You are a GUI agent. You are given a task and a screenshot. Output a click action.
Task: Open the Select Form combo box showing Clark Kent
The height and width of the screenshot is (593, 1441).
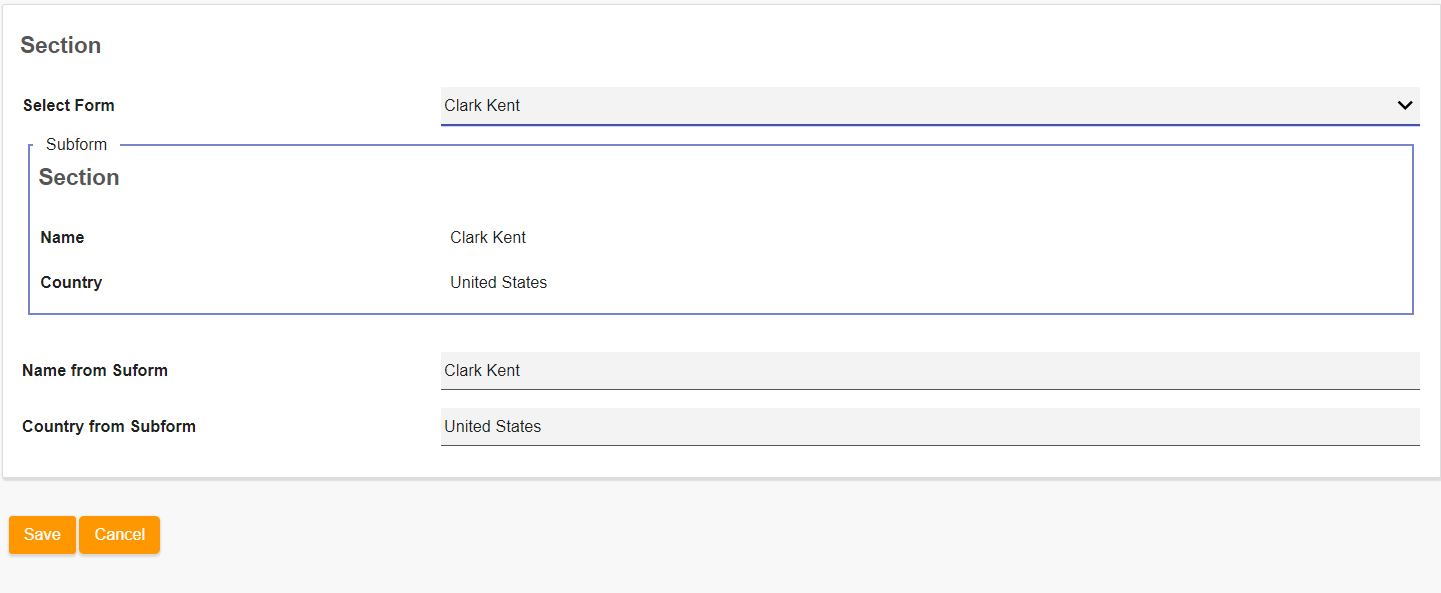coord(900,105)
